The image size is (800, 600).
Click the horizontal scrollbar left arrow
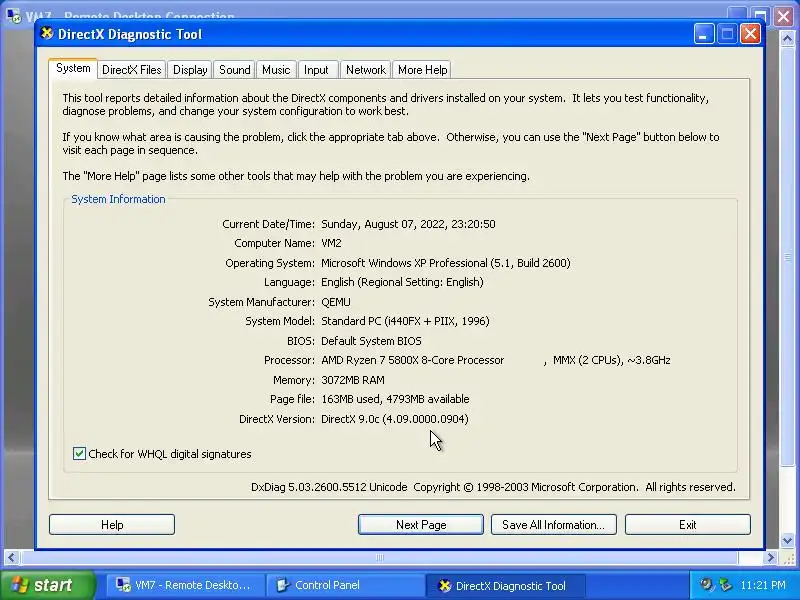click(x=11, y=557)
